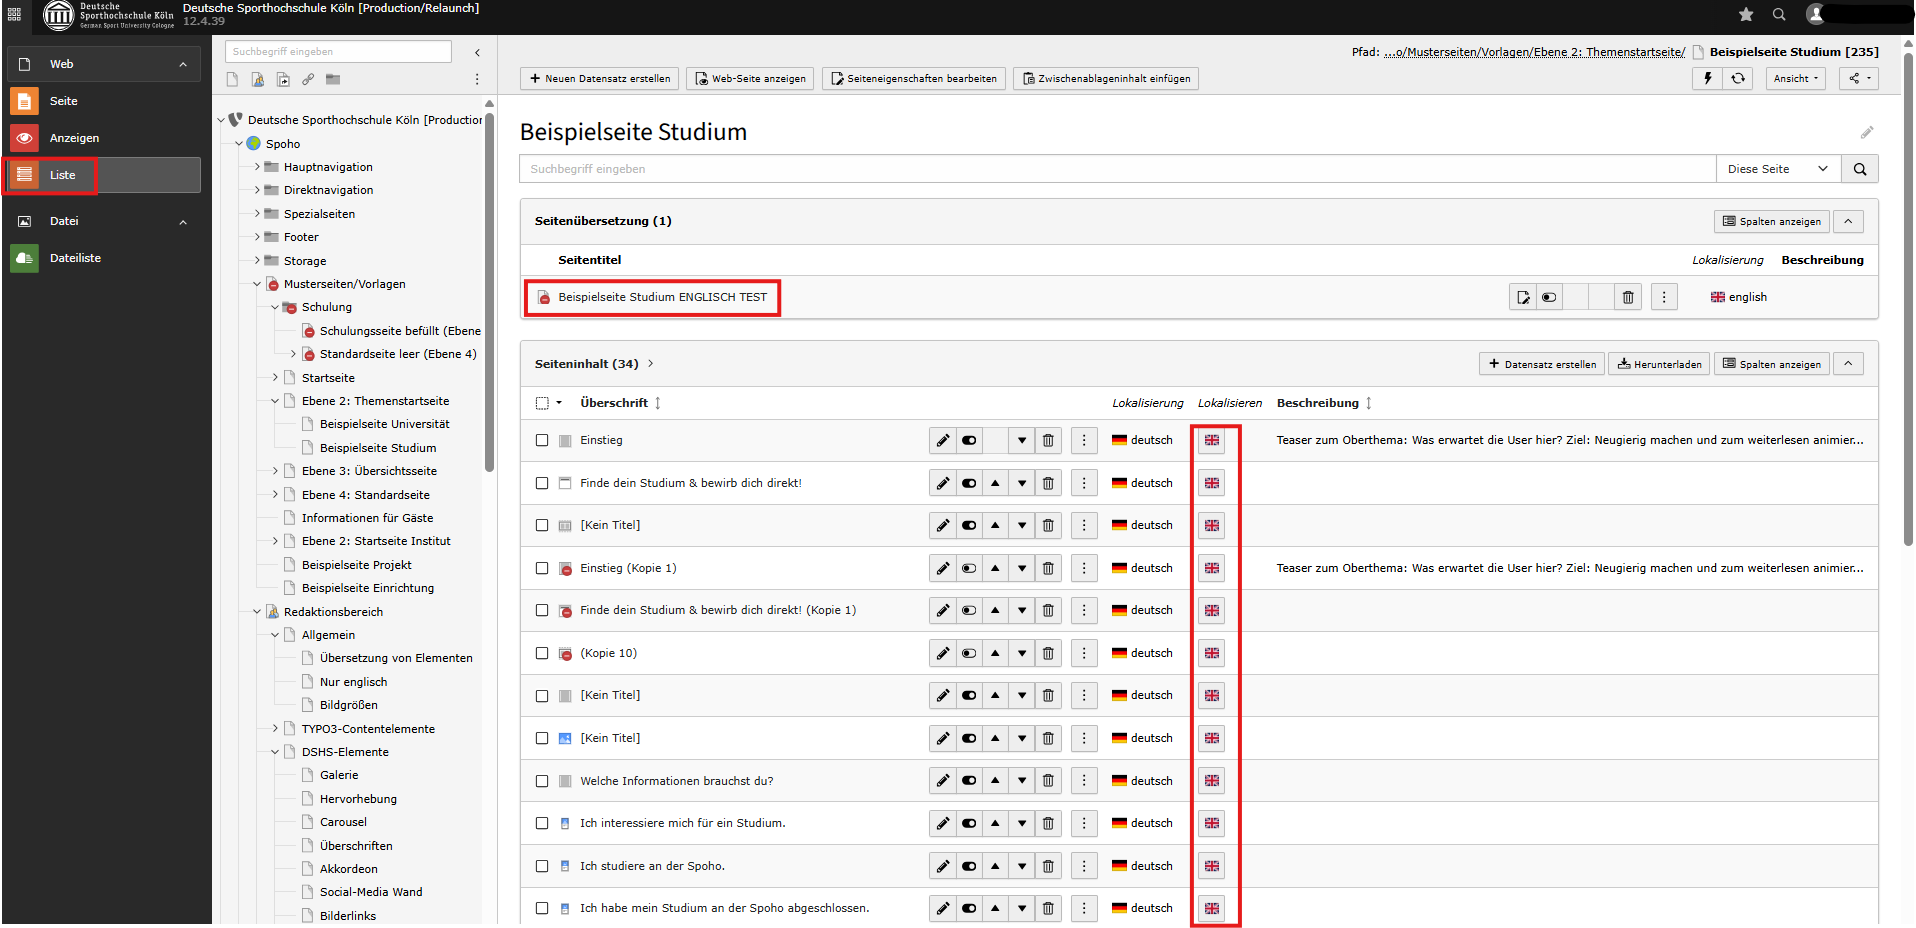
Task: Click the clear cache lightning bolt icon
Action: (x=1708, y=78)
